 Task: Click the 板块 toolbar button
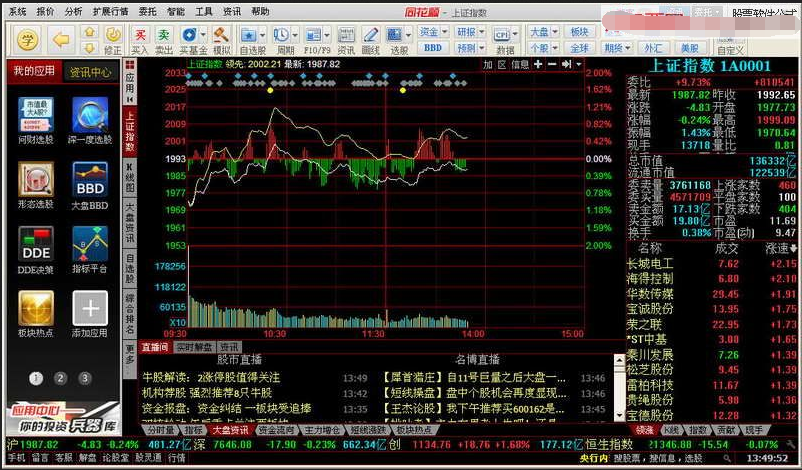pos(580,32)
